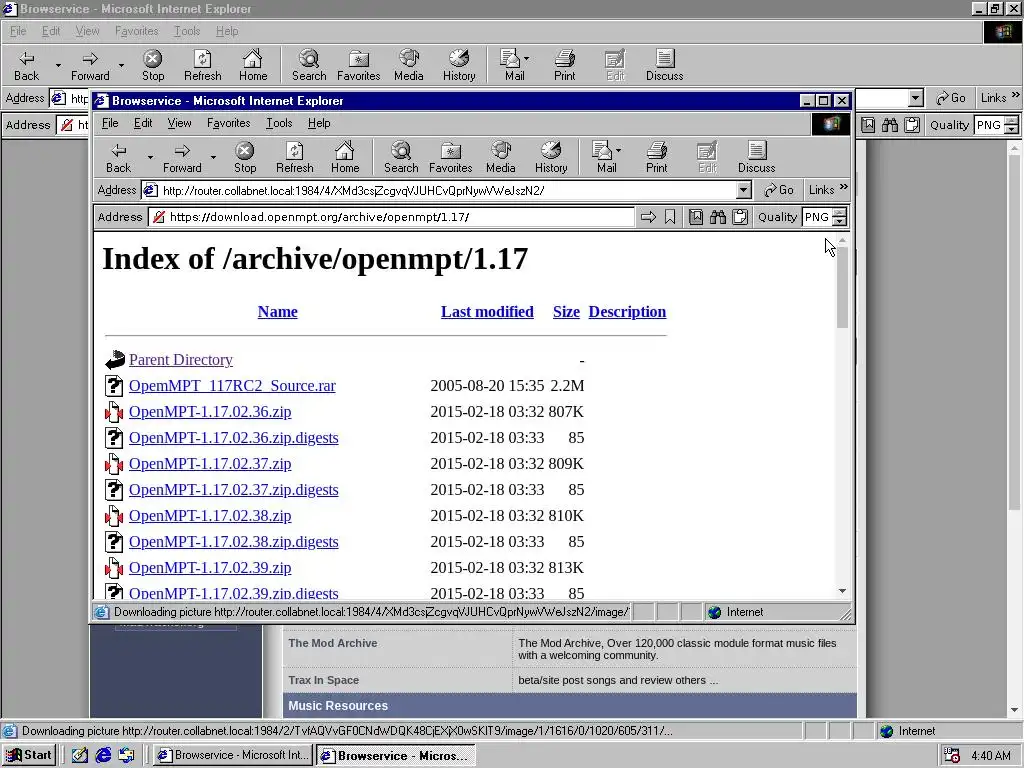This screenshot has width=1024, height=768.
Task: Click Stop in the background window toolbar
Action: [x=153, y=66]
